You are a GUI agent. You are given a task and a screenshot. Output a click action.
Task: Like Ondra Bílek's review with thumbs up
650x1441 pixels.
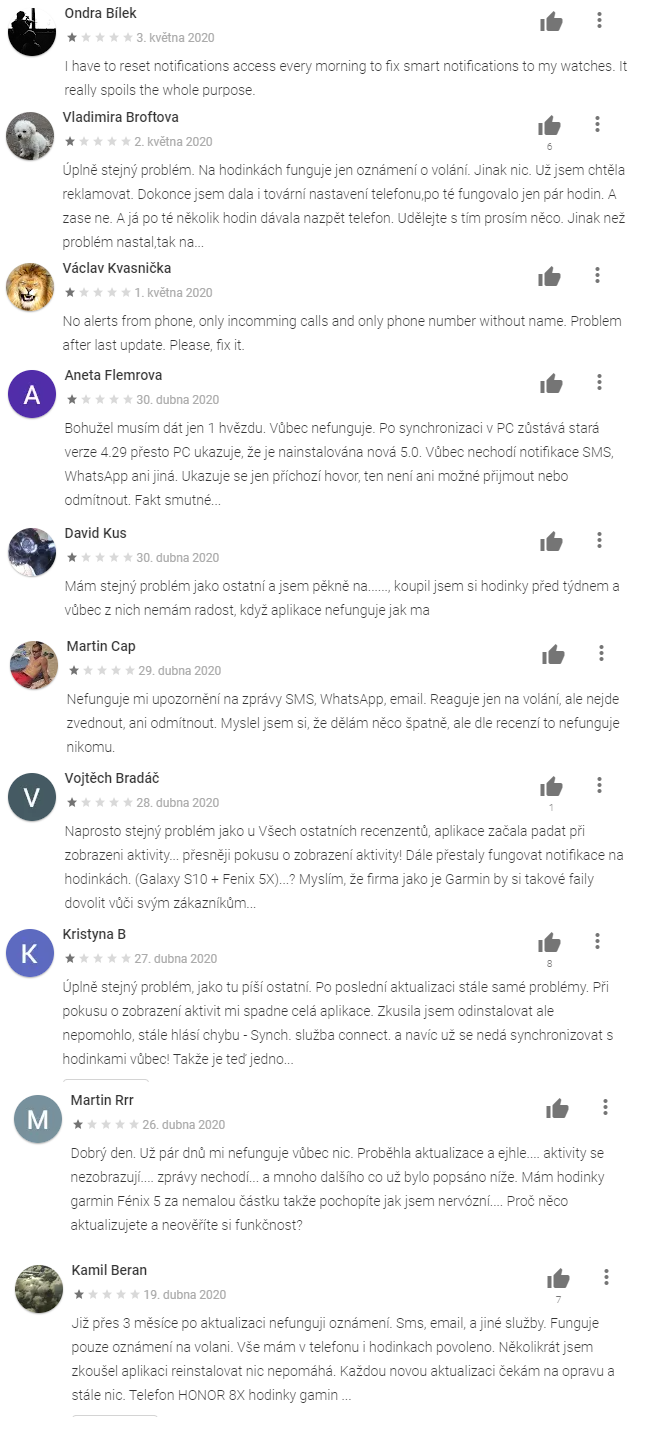[x=551, y=21]
